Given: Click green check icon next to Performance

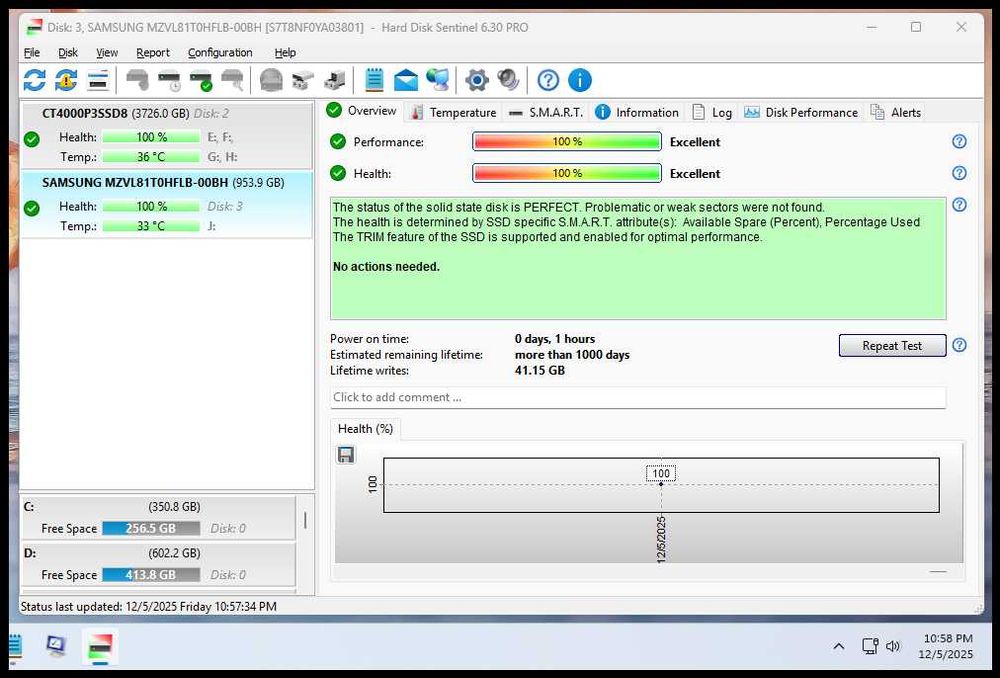Looking at the screenshot, I should pyautogui.click(x=338, y=142).
